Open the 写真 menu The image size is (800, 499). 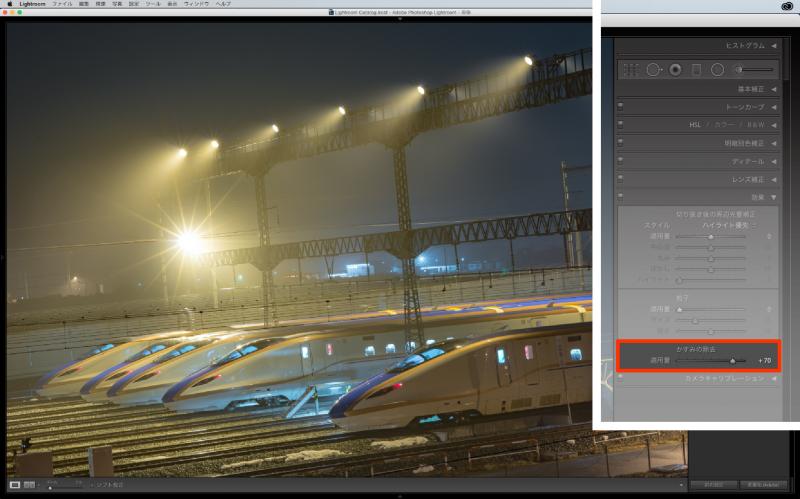(117, 4)
